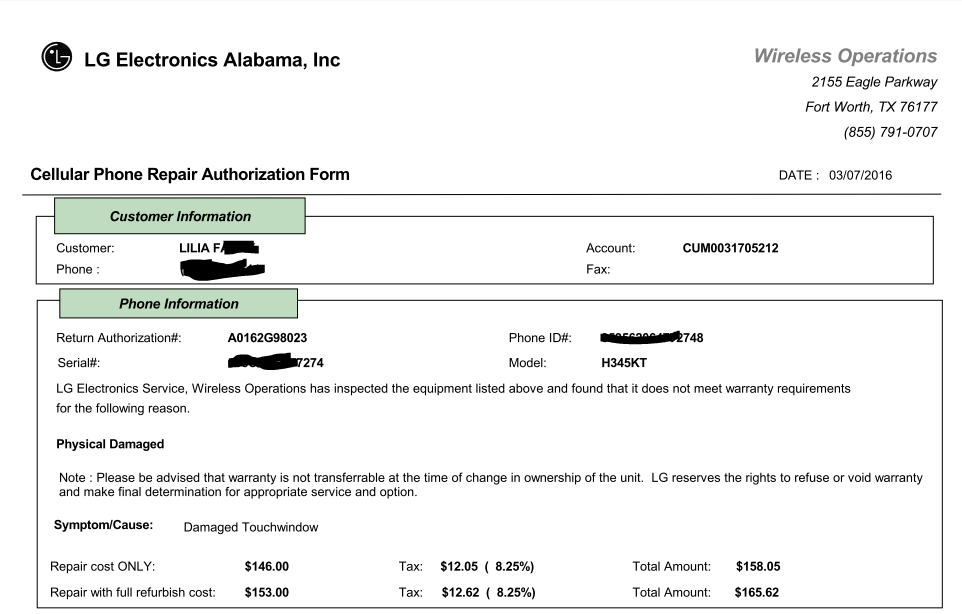Click the return authorization number A0162G98023

[x=267, y=338]
